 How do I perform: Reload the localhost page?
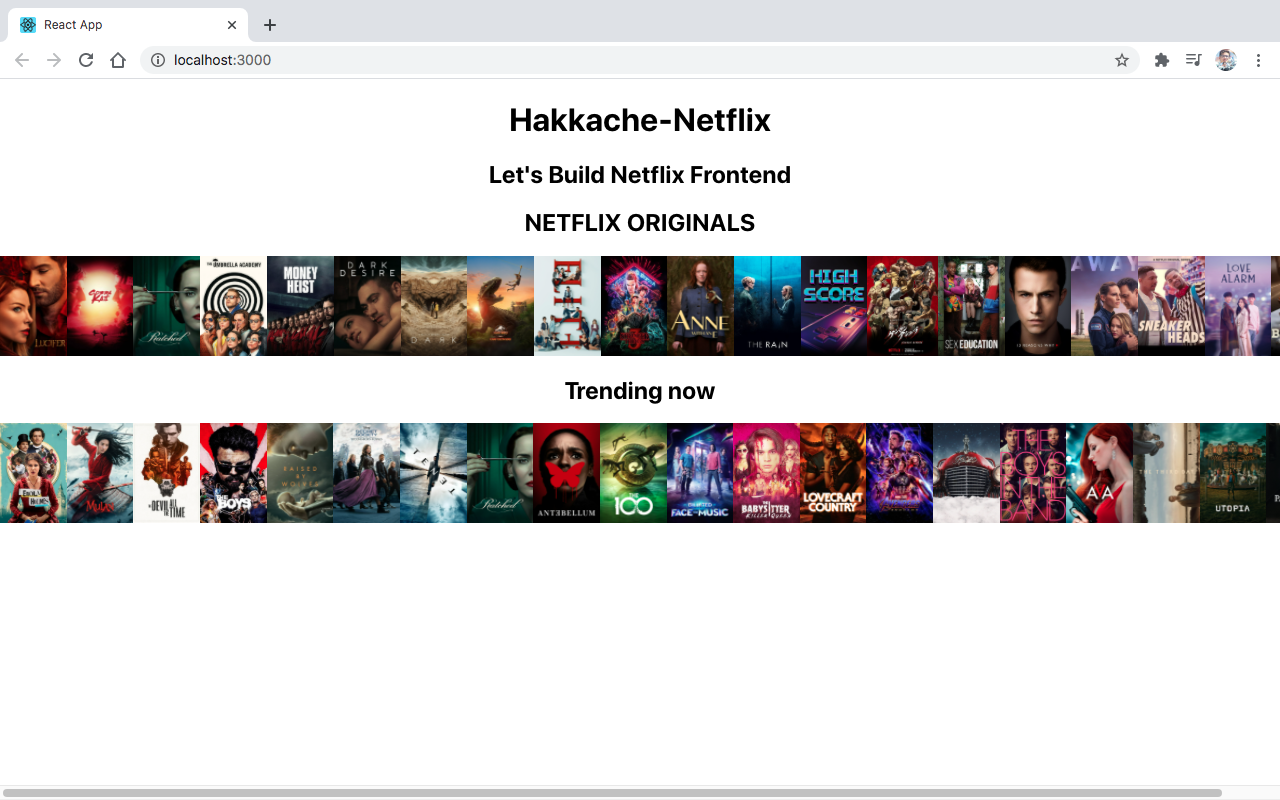point(86,60)
